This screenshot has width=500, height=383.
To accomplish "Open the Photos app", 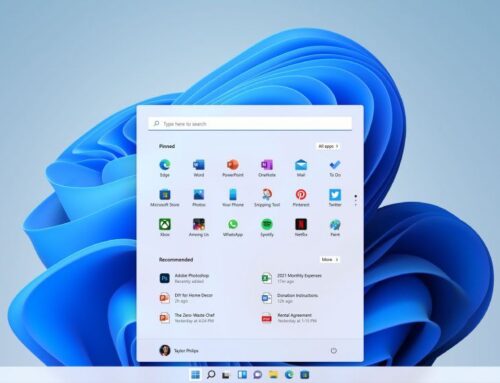I will [x=199, y=198].
